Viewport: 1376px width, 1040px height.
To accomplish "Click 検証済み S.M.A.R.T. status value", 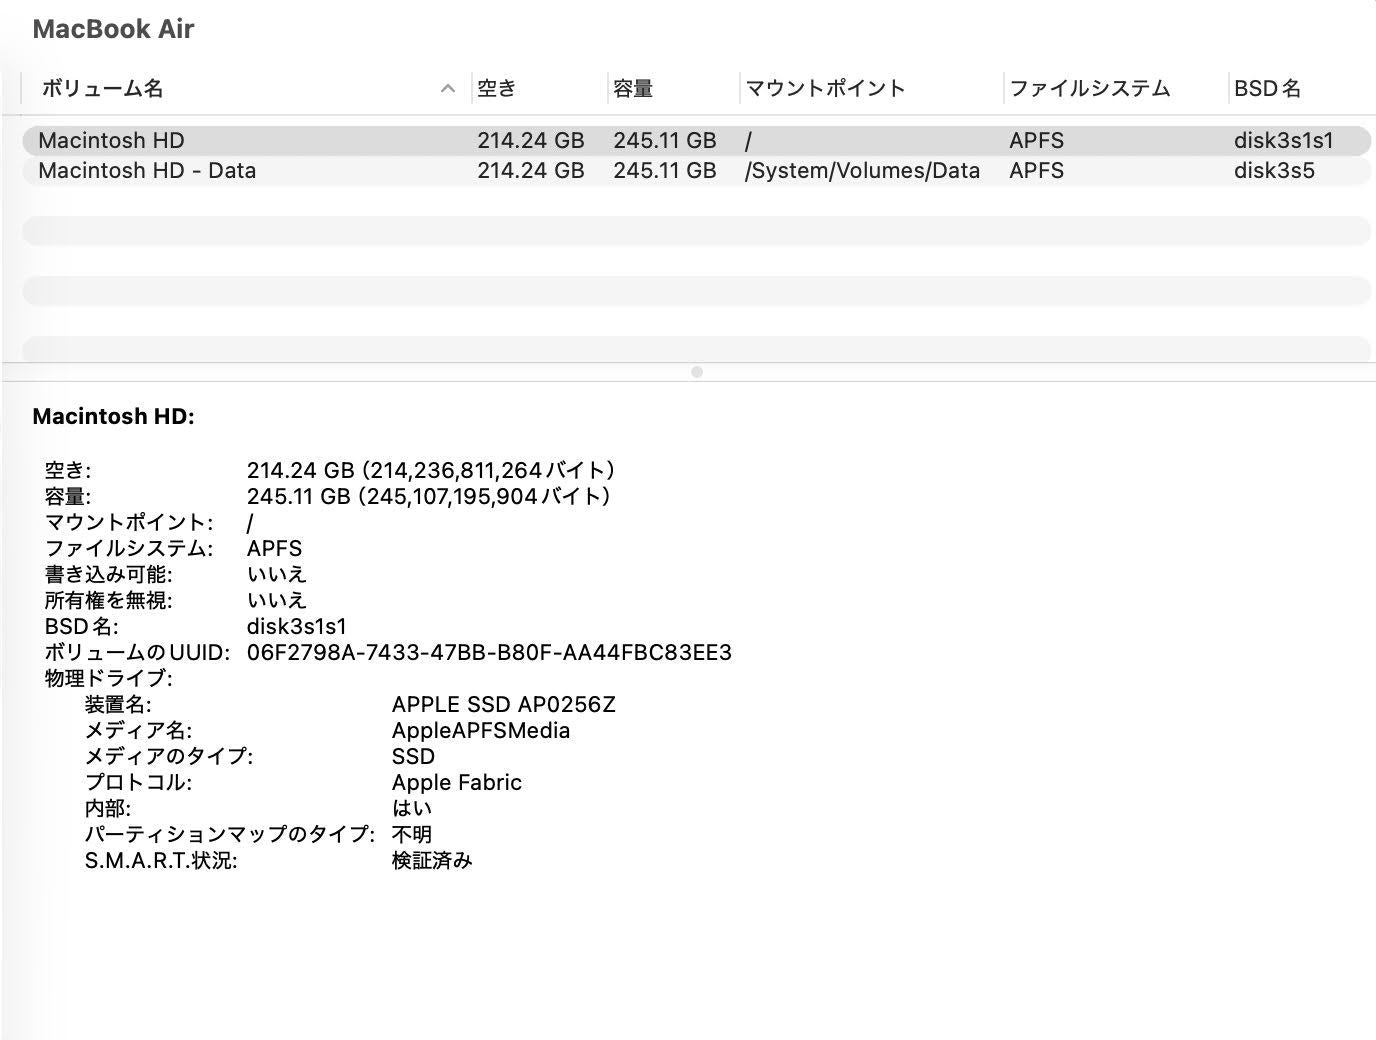I will 432,861.
